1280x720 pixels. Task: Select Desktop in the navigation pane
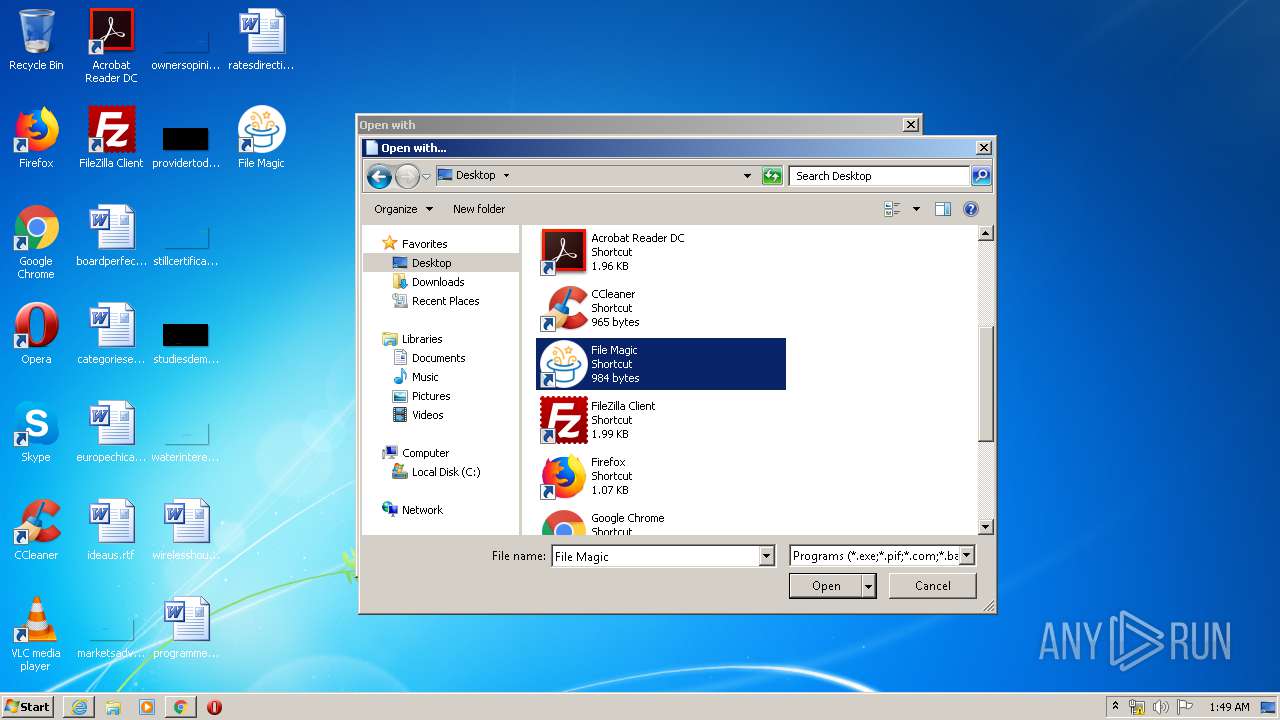(x=431, y=263)
